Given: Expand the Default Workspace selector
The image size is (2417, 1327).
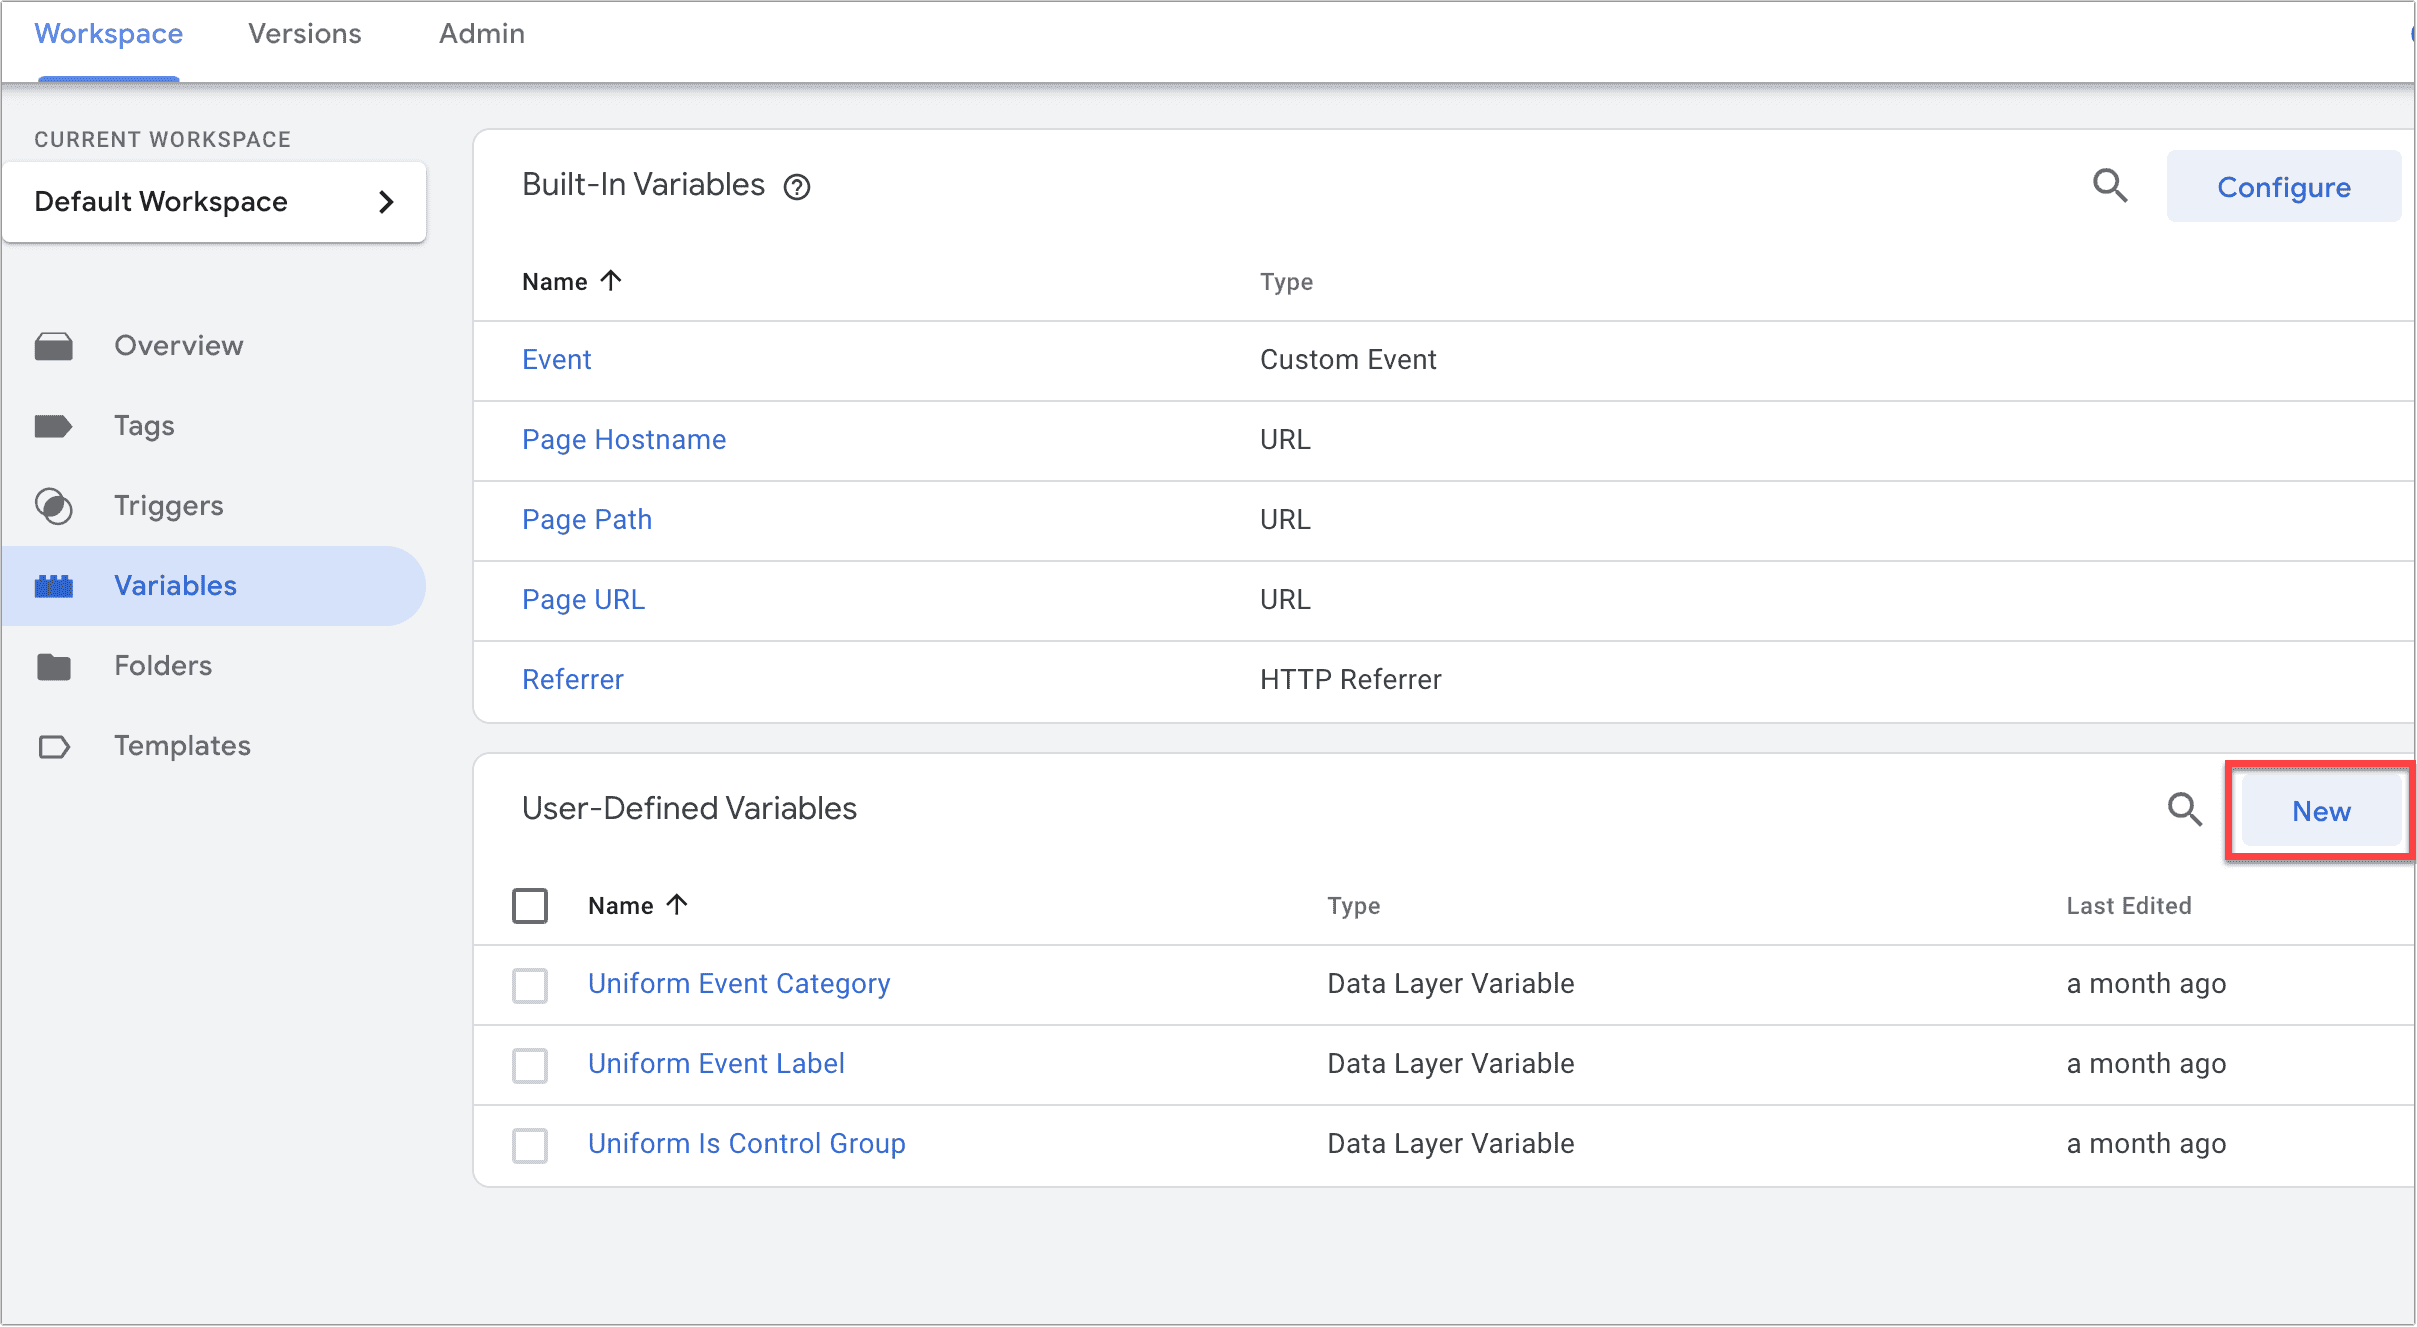Looking at the screenshot, I should (x=214, y=202).
